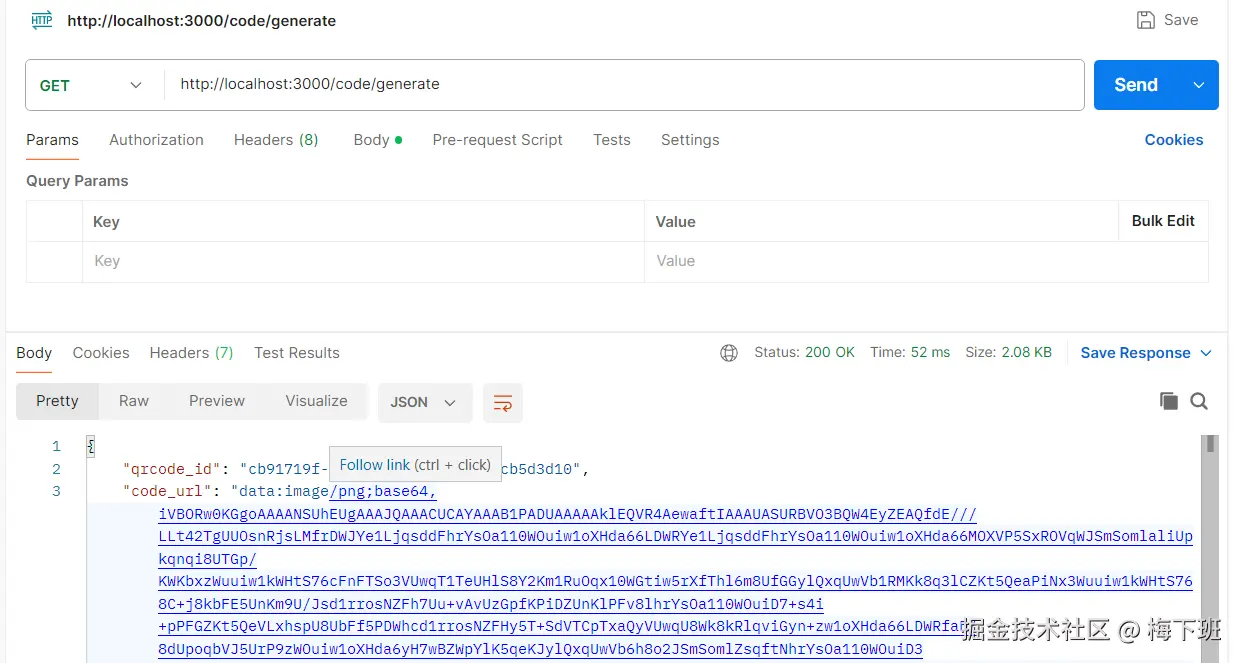The width and height of the screenshot is (1241, 663).
Task: Open the response Headers (7) tab
Action: [x=191, y=353]
